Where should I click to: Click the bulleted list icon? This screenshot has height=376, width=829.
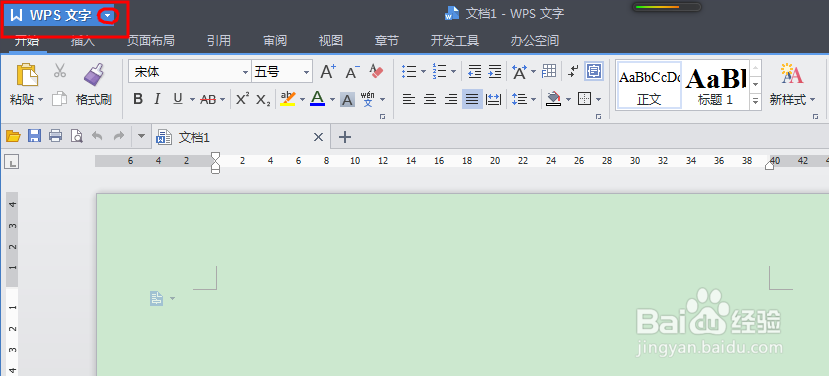pos(409,71)
